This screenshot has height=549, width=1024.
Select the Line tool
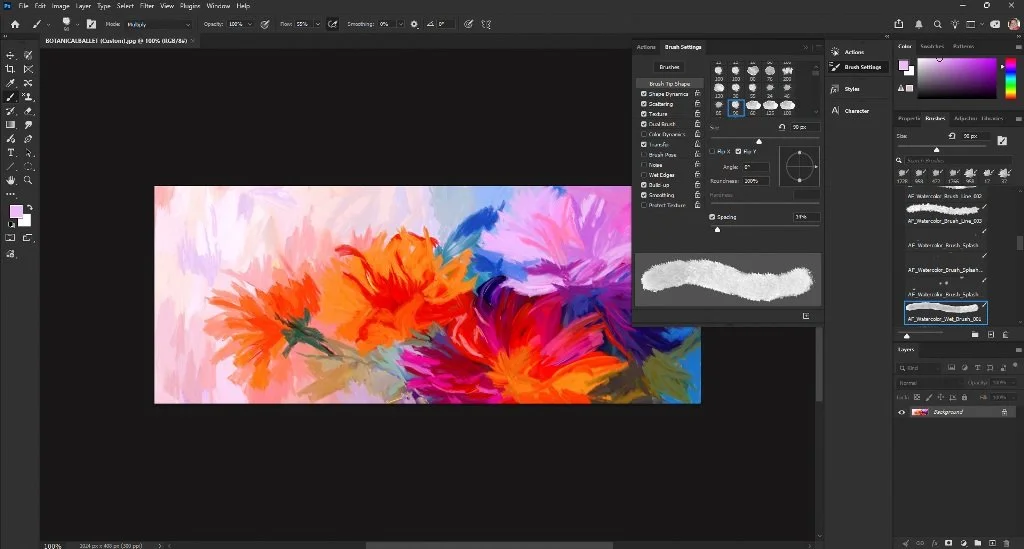point(10,166)
